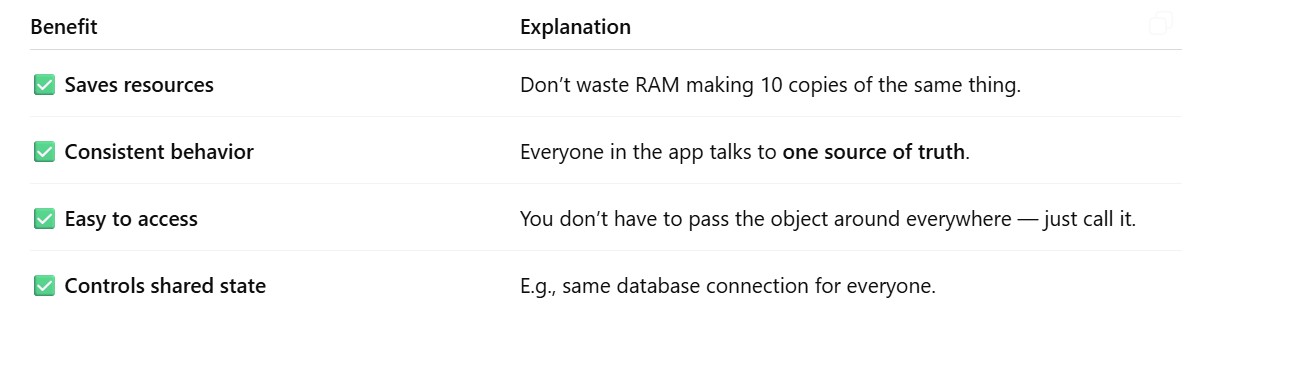Click the green checkmark beside Controls shared state
The image size is (1297, 386).
coord(44,286)
